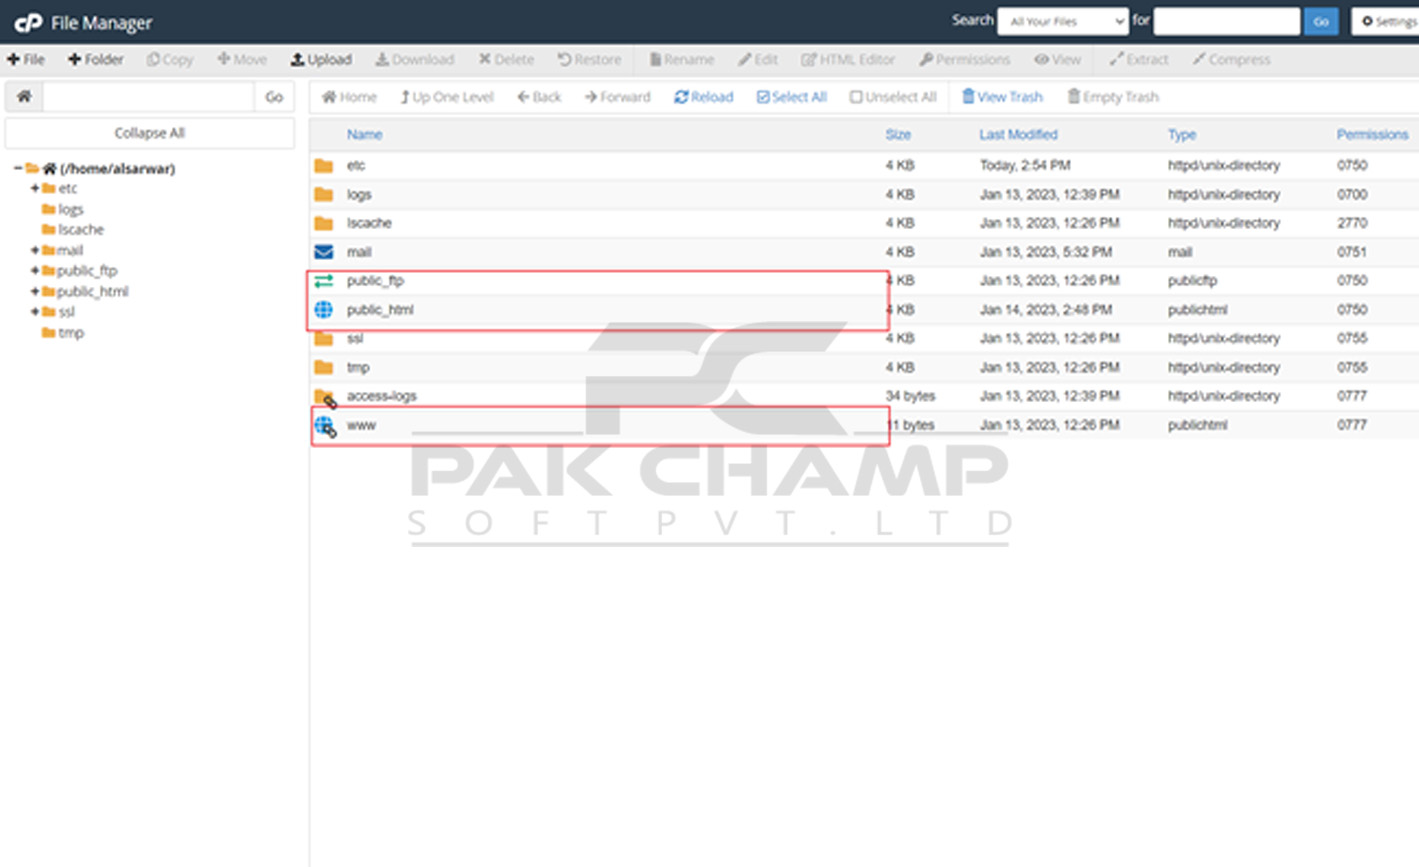Open the Upload tool

coord(321,60)
